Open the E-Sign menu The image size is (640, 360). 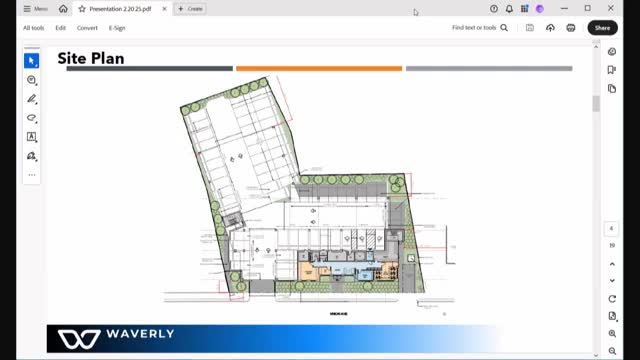pos(117,28)
